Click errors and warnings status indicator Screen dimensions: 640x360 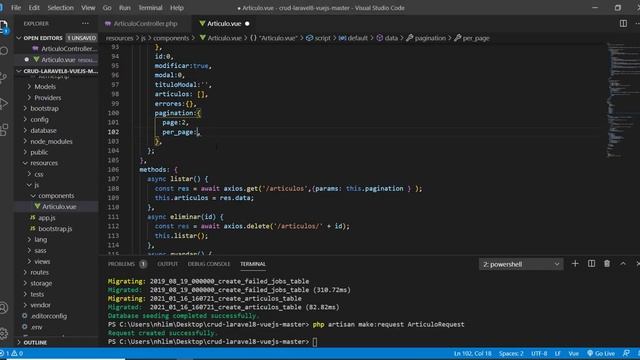12,353
